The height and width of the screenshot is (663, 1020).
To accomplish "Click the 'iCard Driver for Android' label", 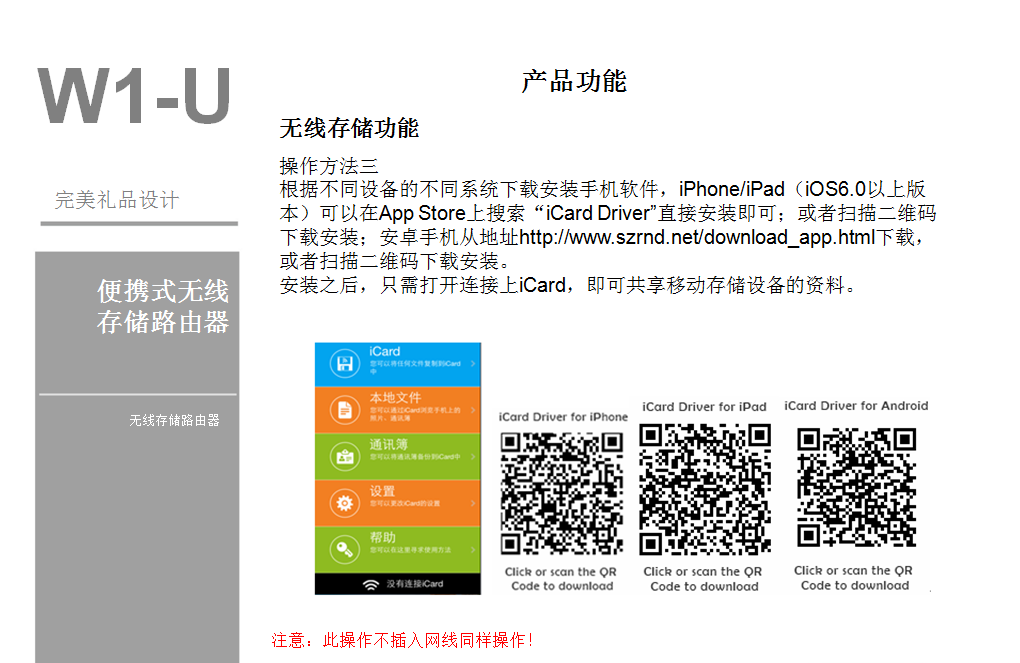I will 856,406.
